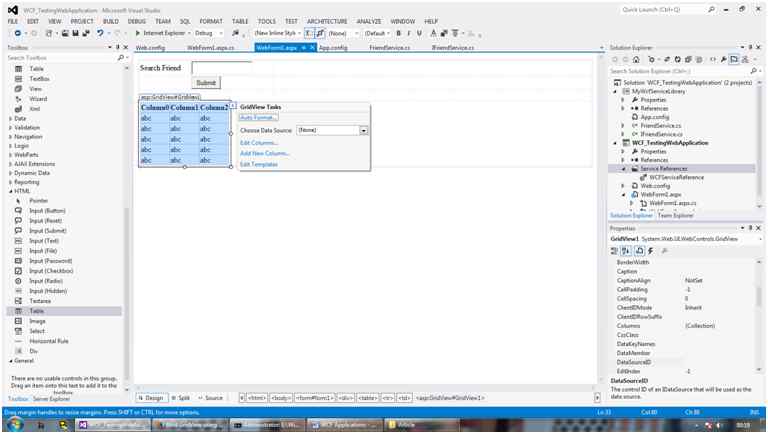Expand the Data toolbox group
Viewport: 768px width, 434px height.
(10, 119)
